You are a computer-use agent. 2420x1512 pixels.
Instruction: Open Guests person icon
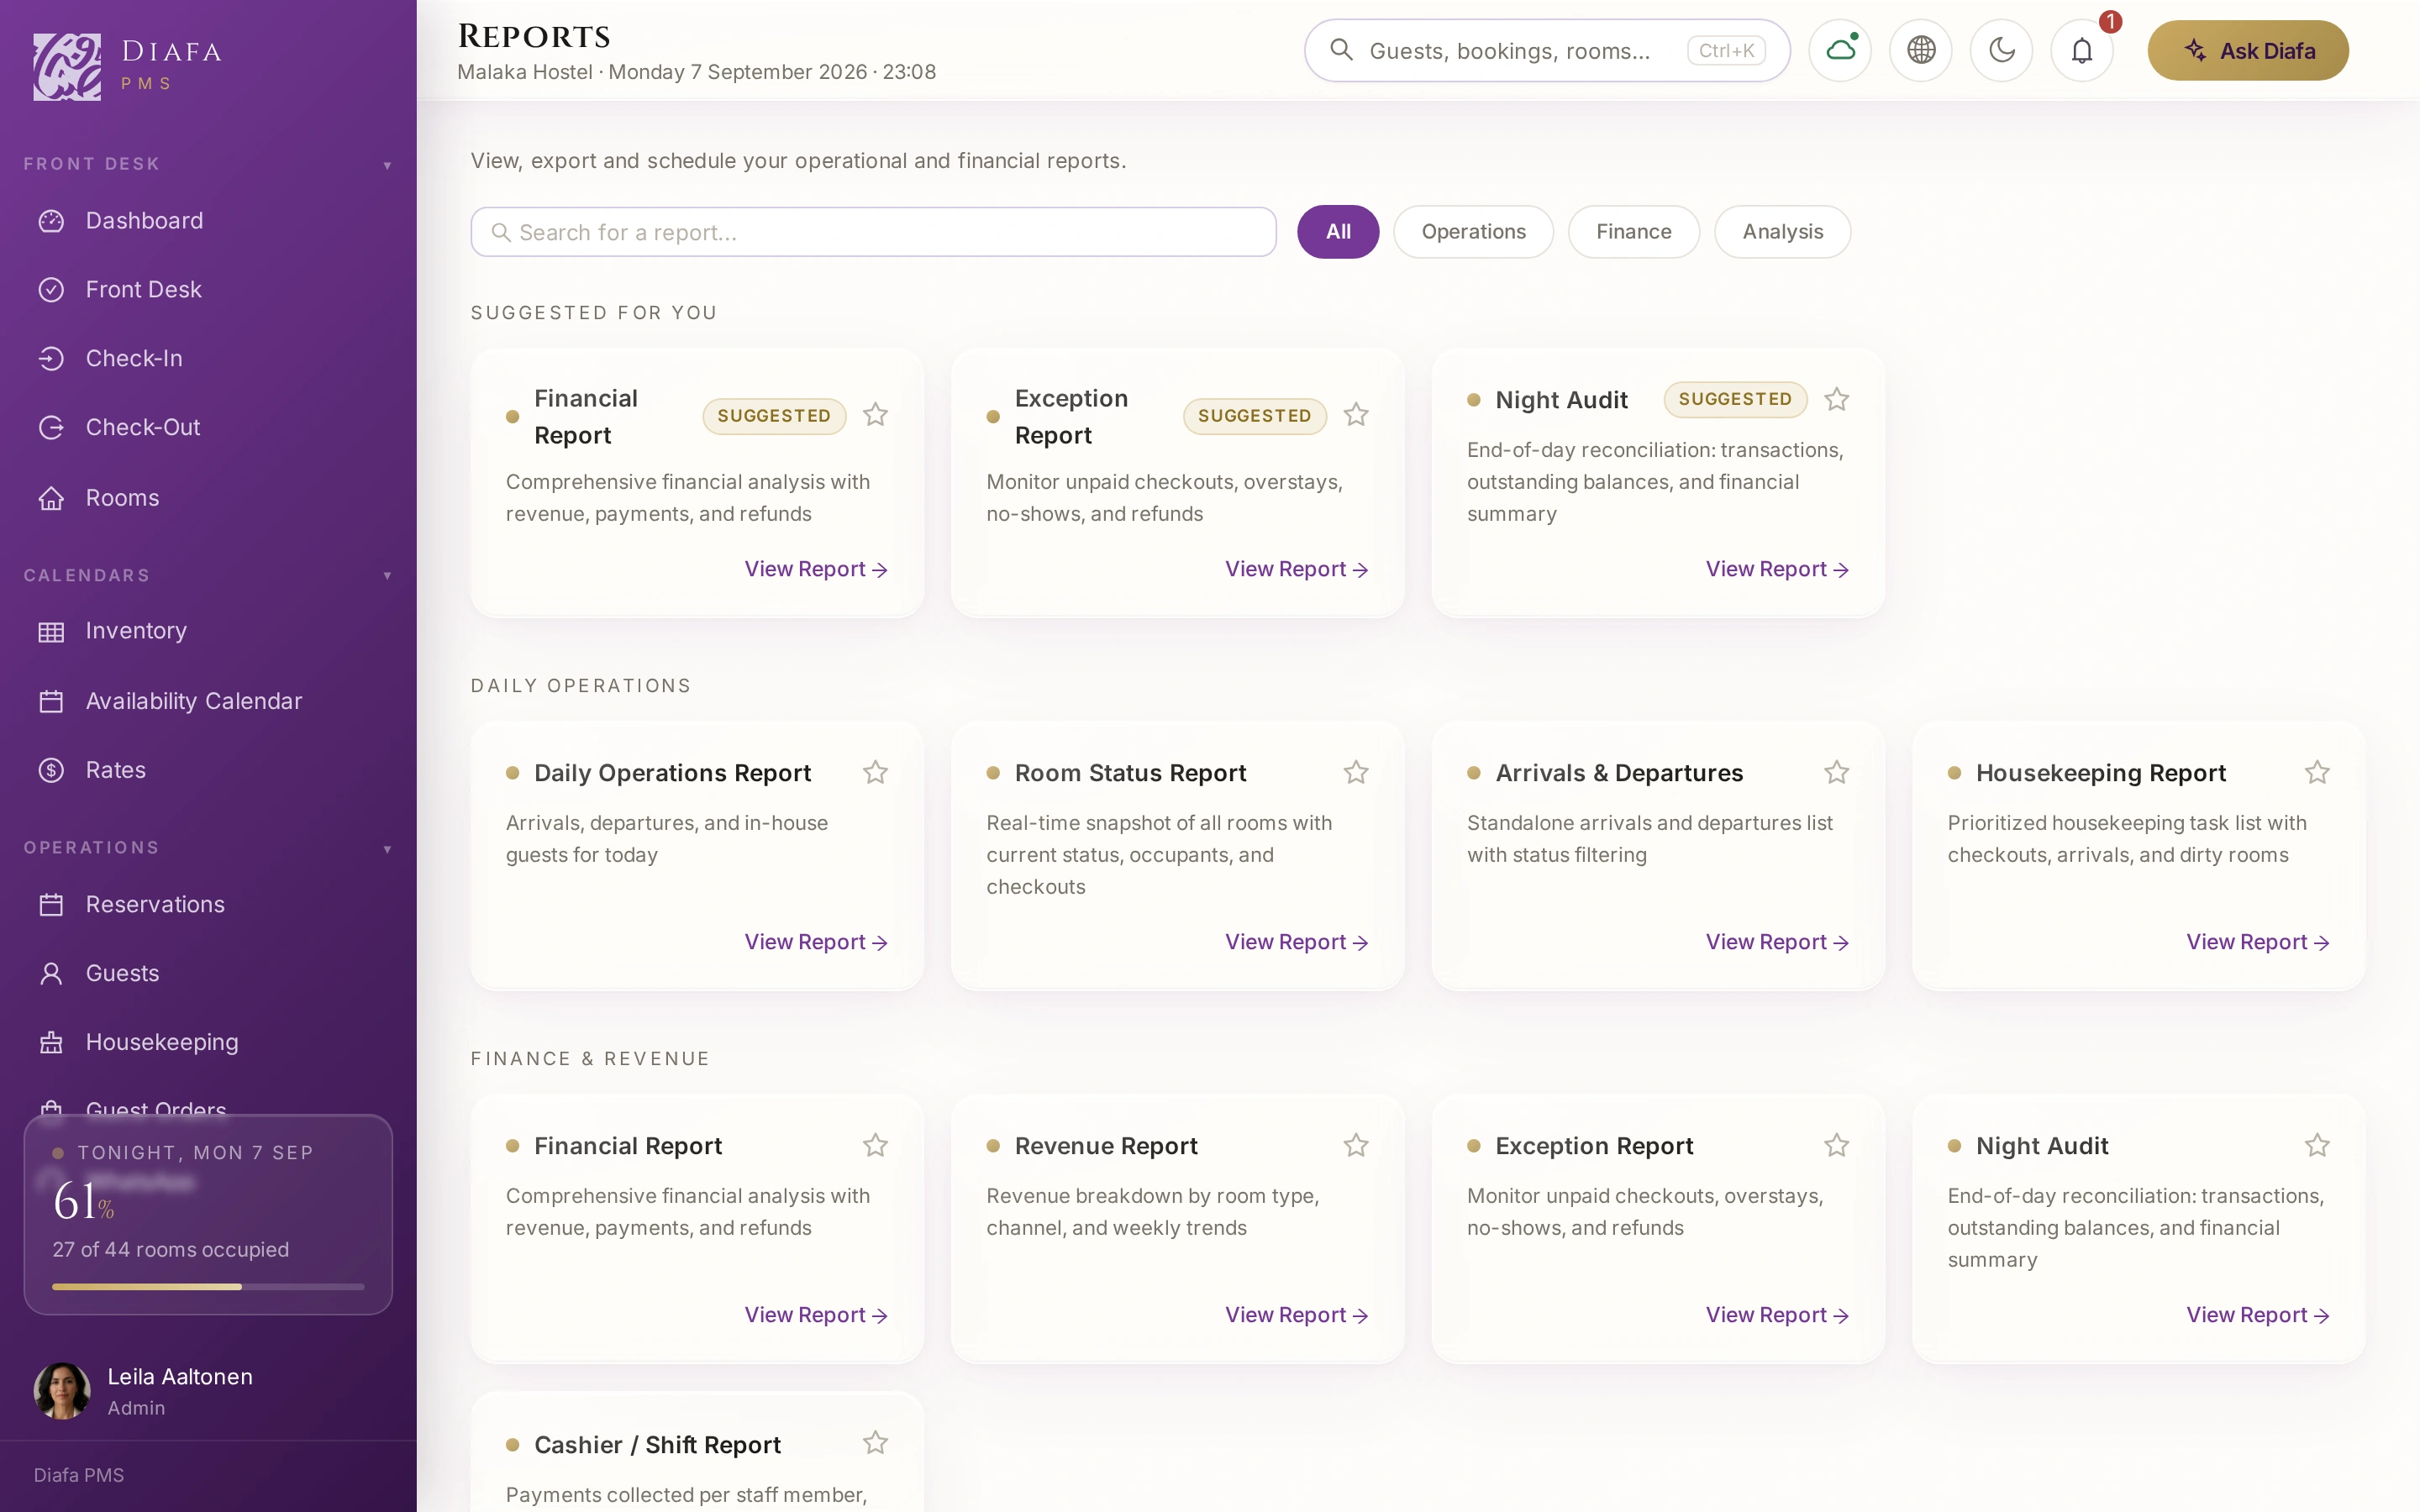click(x=51, y=974)
